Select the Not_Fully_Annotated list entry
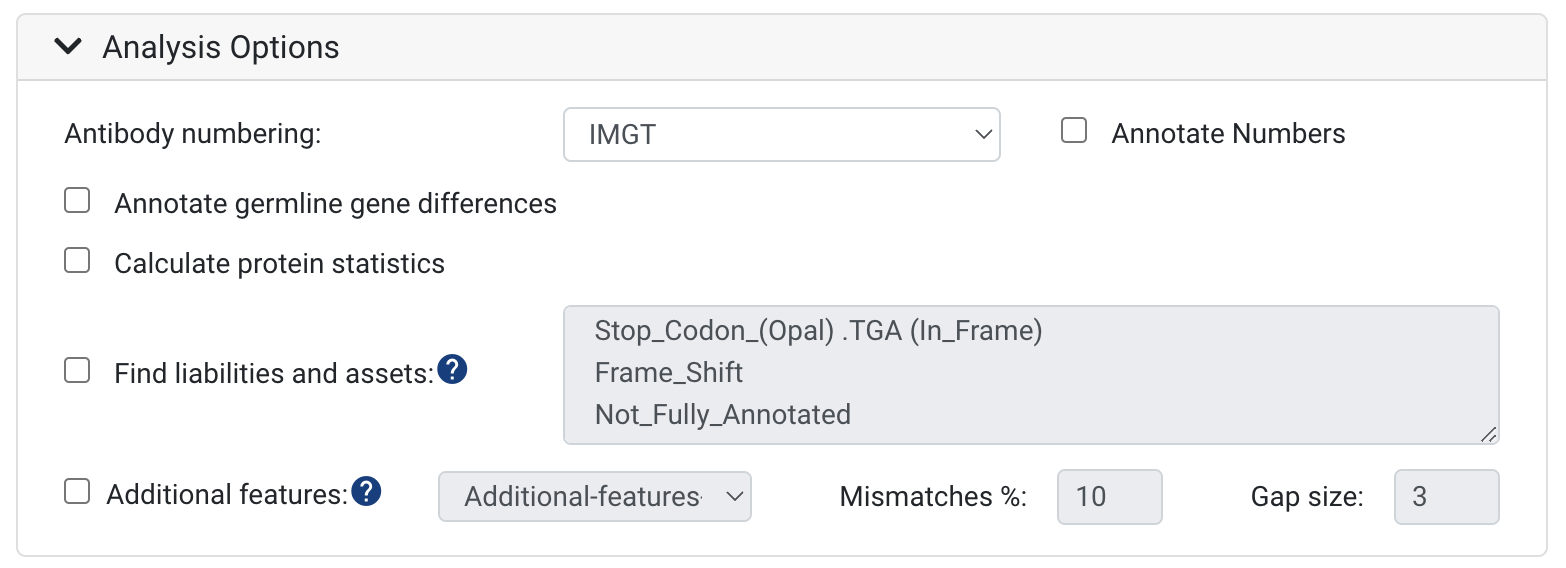The image size is (1566, 568). pyautogui.click(x=723, y=414)
